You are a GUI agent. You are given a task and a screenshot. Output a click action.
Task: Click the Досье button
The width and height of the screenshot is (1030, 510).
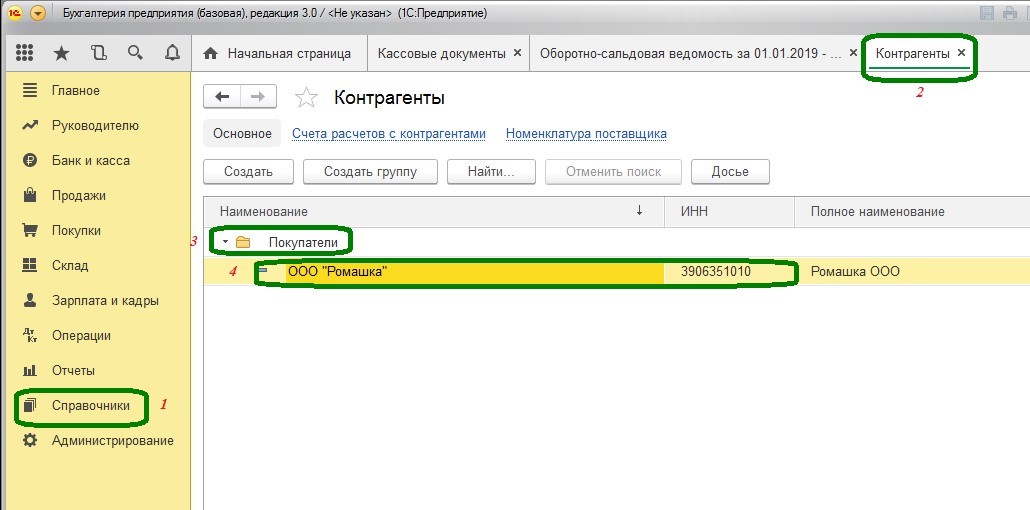730,172
